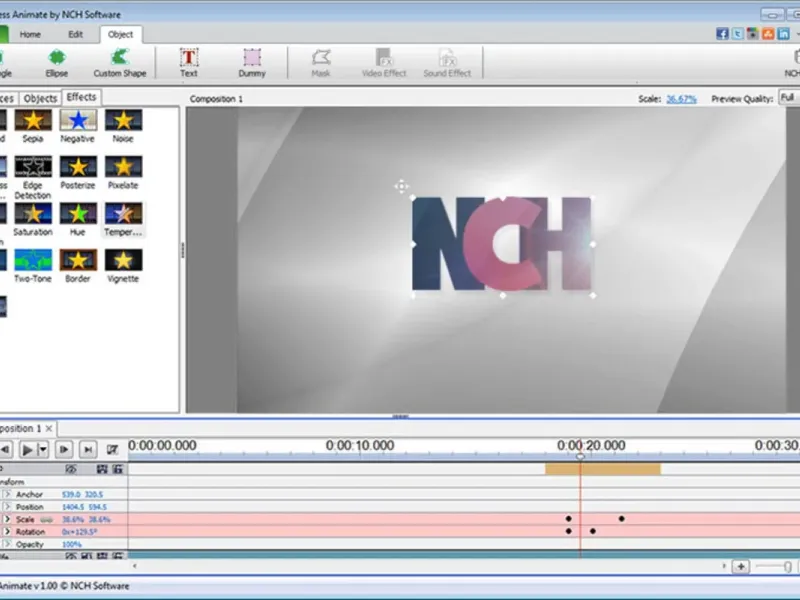The width and height of the screenshot is (800, 600).
Task: Open the Preview Quality dropdown
Action: (x=789, y=97)
